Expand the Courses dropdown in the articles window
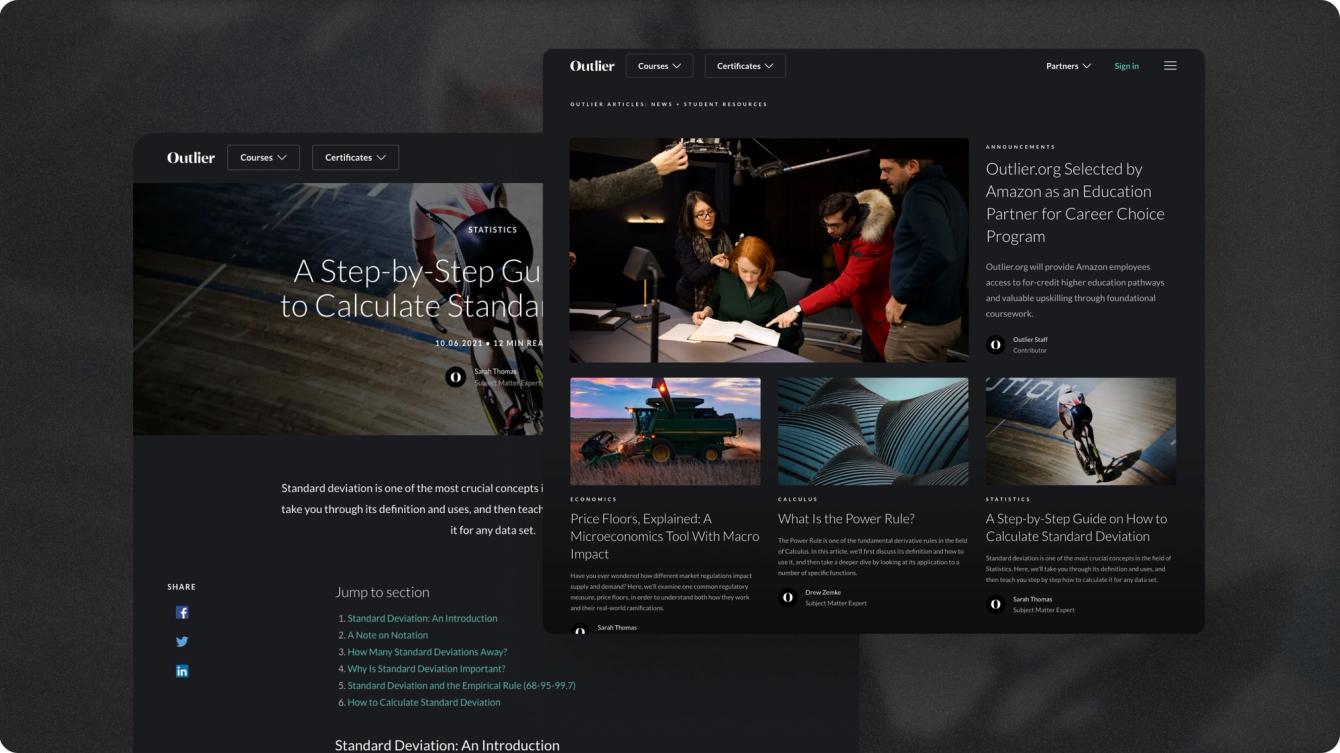This screenshot has width=1340, height=753. coord(660,66)
